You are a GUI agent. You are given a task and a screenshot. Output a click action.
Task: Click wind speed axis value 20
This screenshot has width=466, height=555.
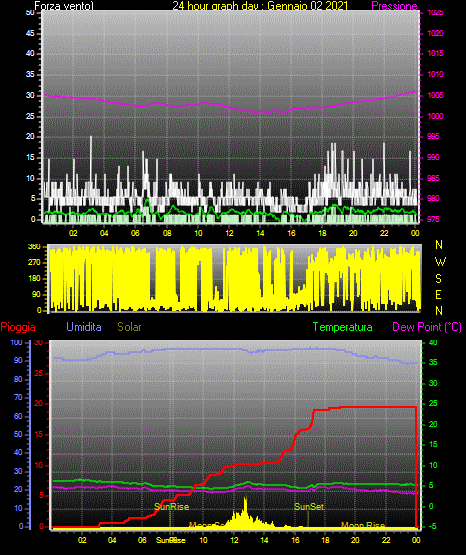point(30,136)
